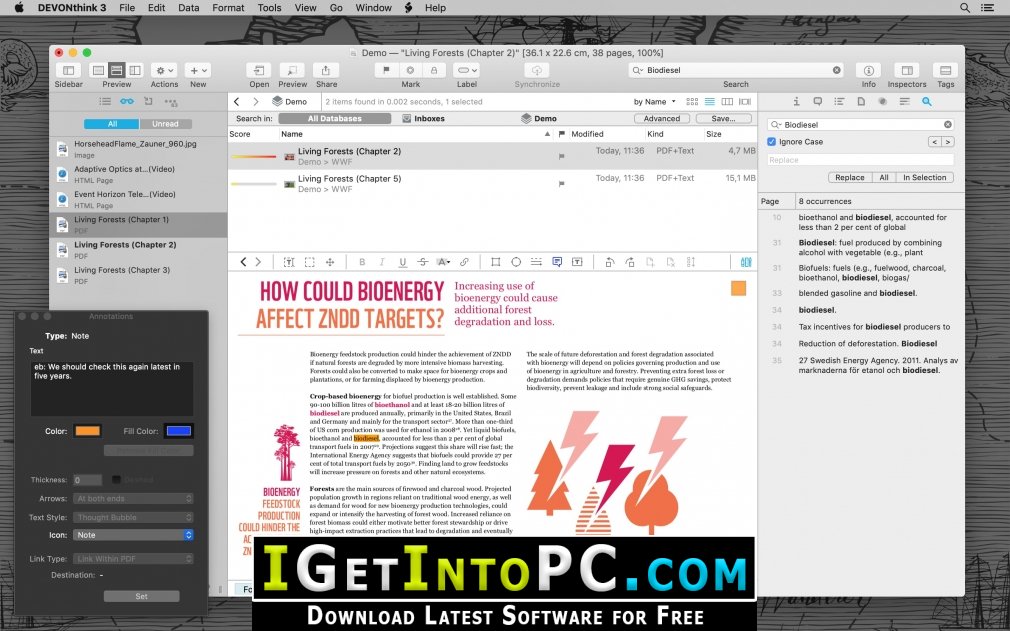Click the Sidebar toolbar icon
The image size is (1010, 631).
click(68, 70)
